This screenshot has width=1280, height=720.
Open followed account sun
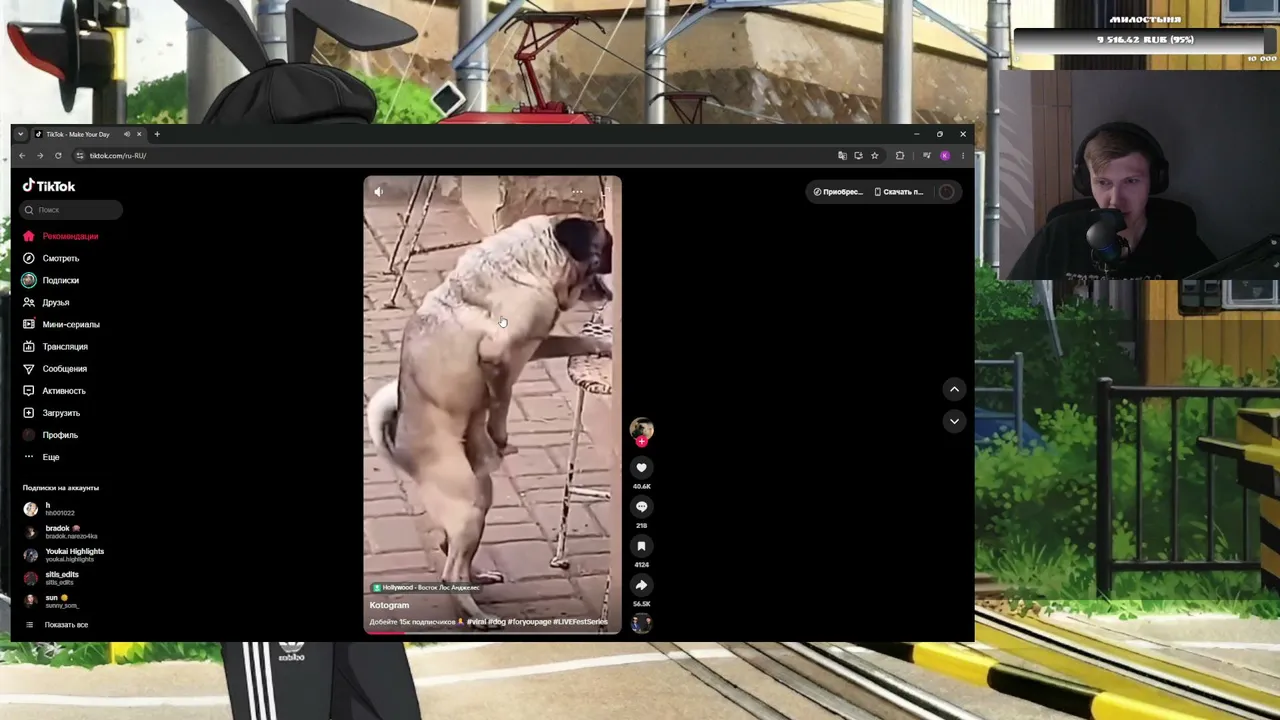[x=52, y=601]
